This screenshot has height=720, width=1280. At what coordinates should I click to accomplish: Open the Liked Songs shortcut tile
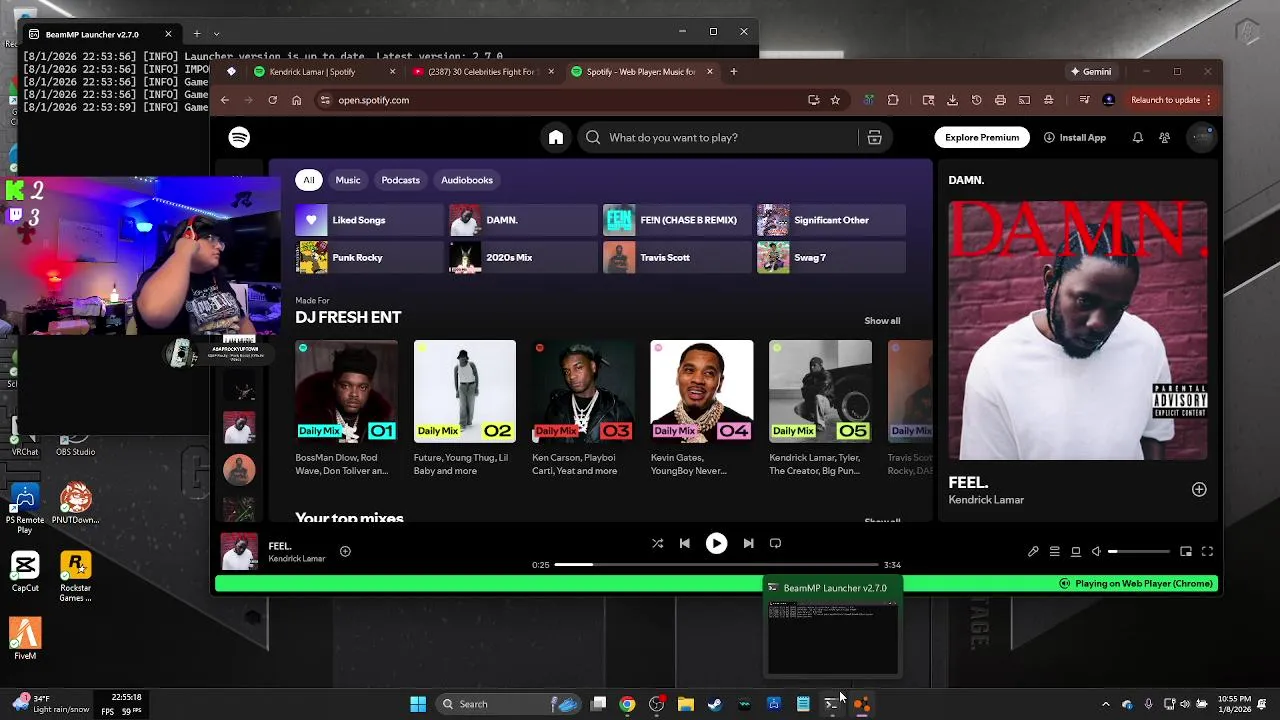pyautogui.click(x=369, y=220)
